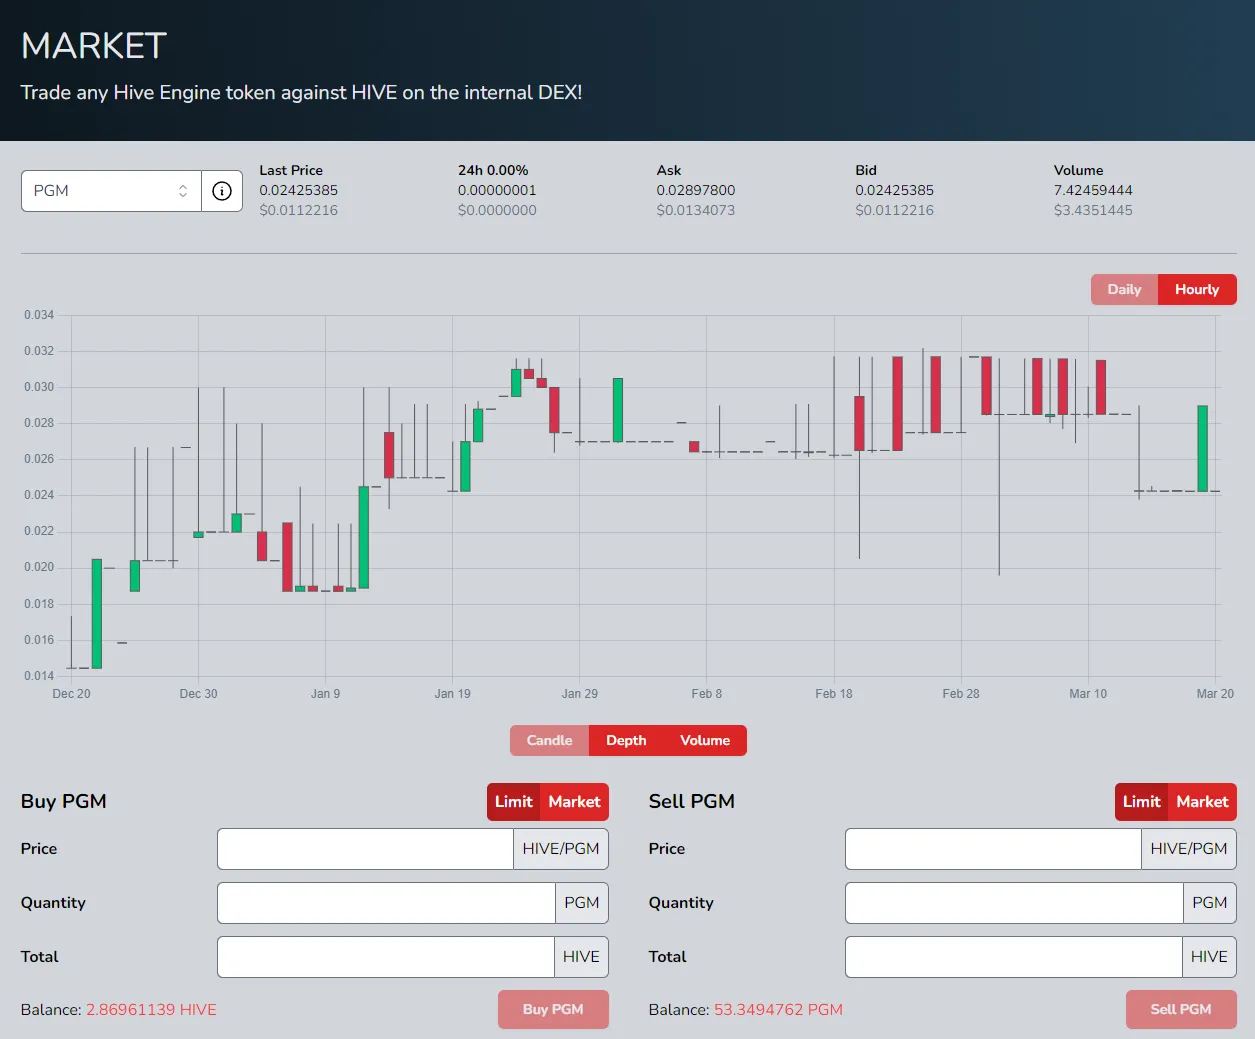The height and width of the screenshot is (1039, 1255).
Task: Choose Market order in Sell PGM
Action: pyautogui.click(x=1202, y=802)
